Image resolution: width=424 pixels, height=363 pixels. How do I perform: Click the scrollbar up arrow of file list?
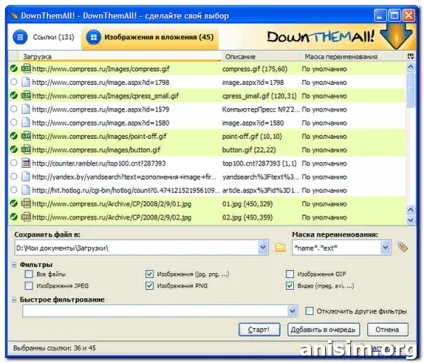coord(411,67)
